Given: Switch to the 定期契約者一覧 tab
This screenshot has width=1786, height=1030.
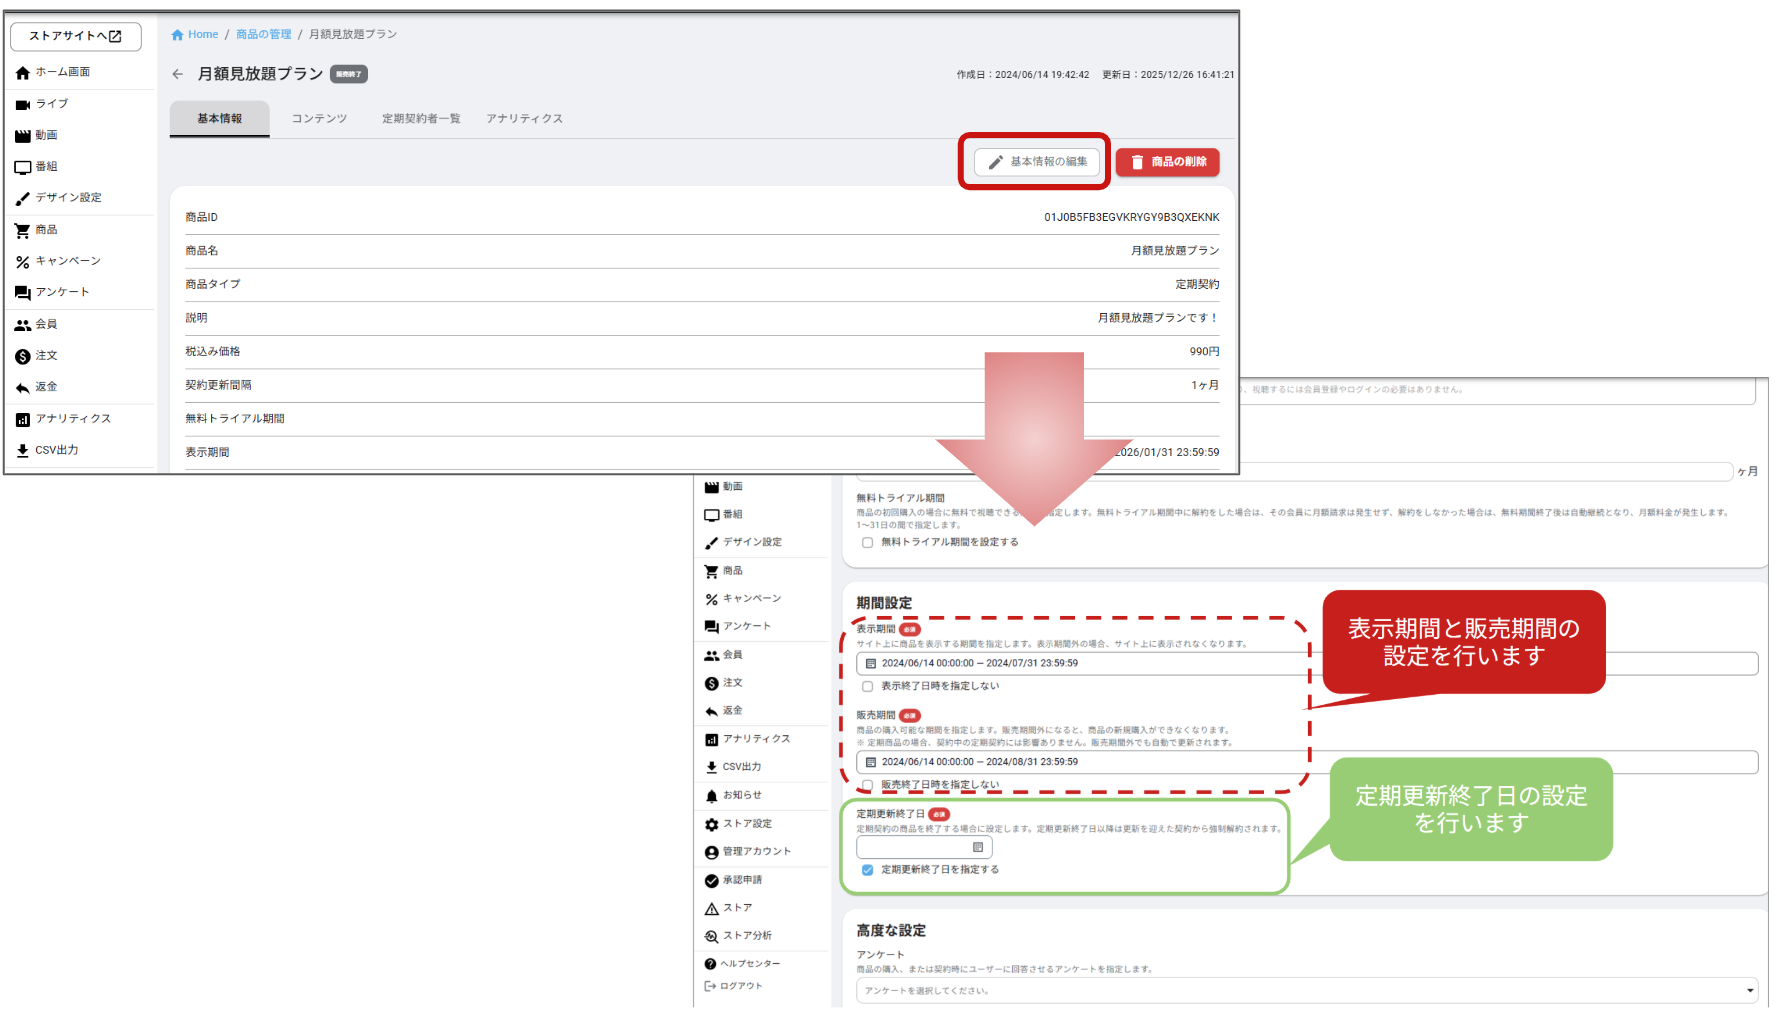Looking at the screenshot, I should coord(421,119).
